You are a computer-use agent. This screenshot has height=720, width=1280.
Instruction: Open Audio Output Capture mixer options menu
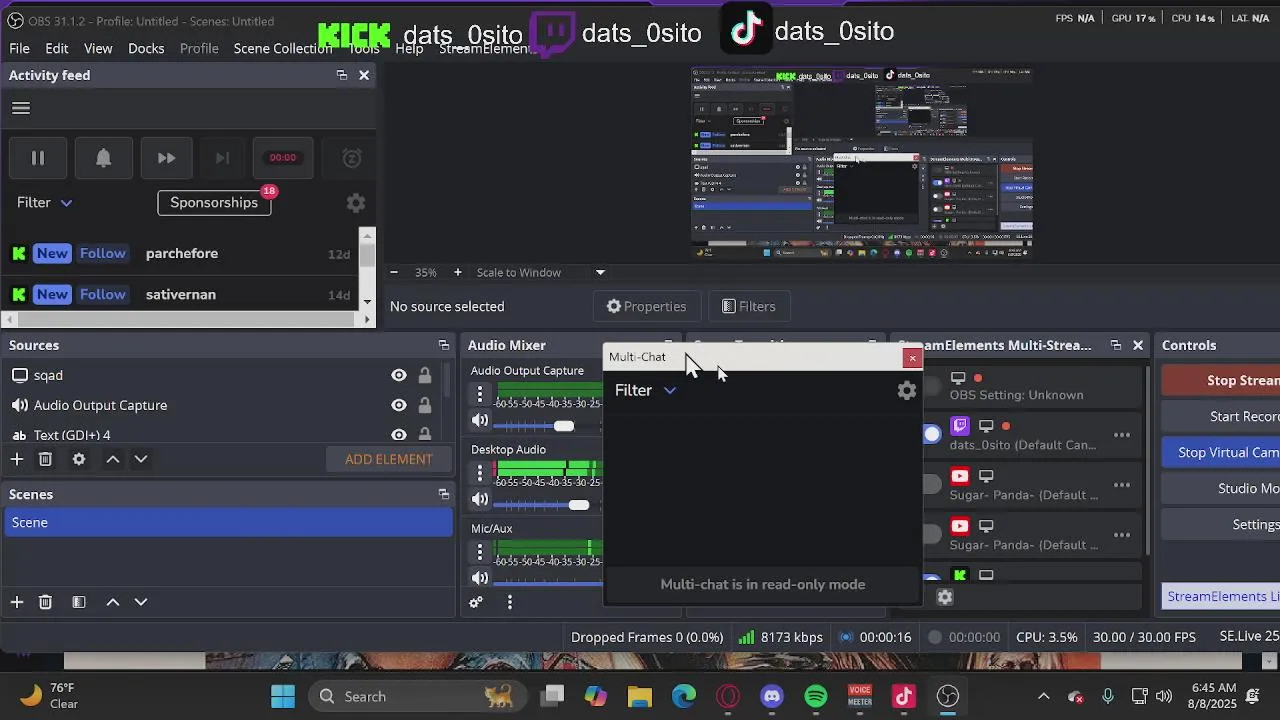(x=480, y=394)
